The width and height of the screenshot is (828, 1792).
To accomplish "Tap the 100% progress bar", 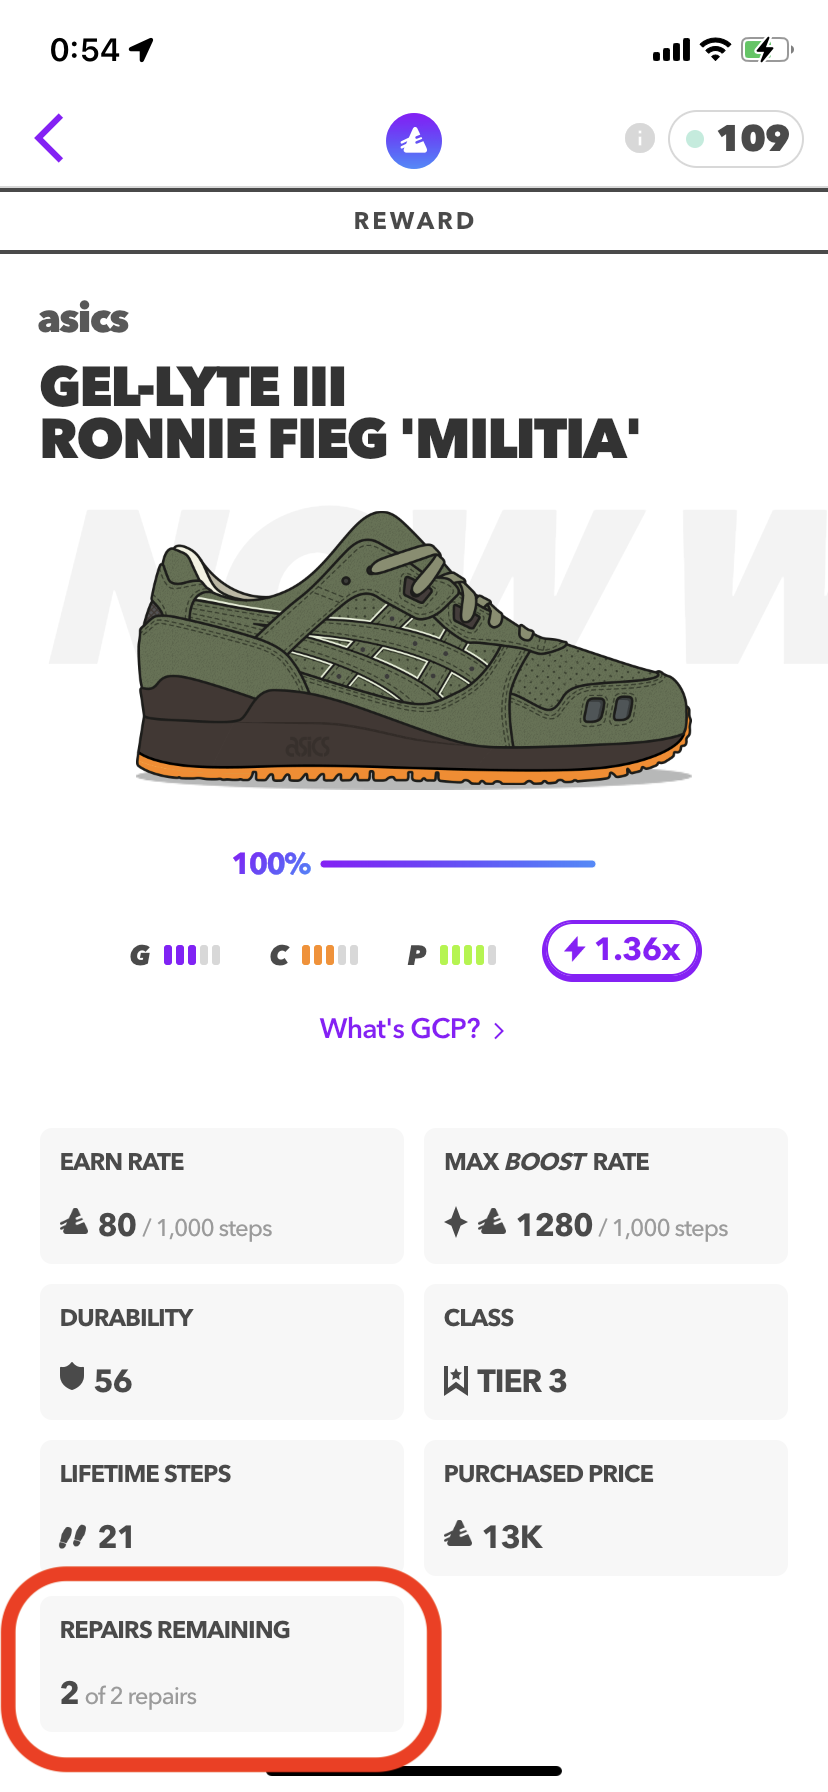I will (x=458, y=864).
